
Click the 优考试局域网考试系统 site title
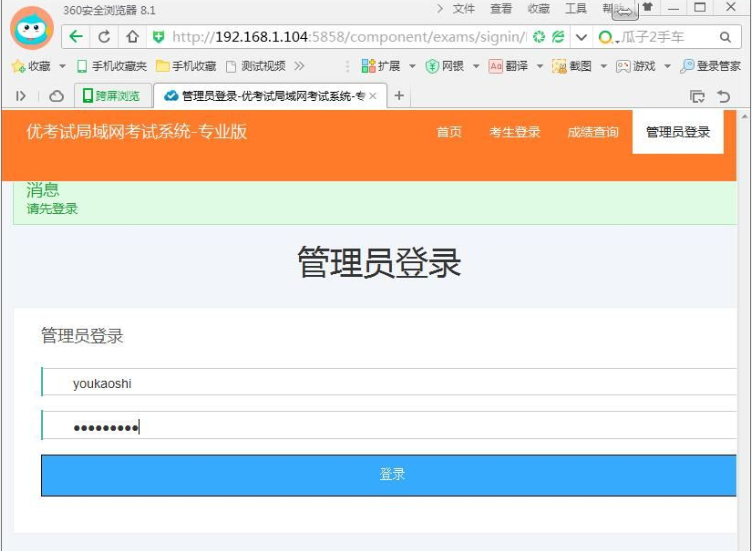tap(137, 131)
